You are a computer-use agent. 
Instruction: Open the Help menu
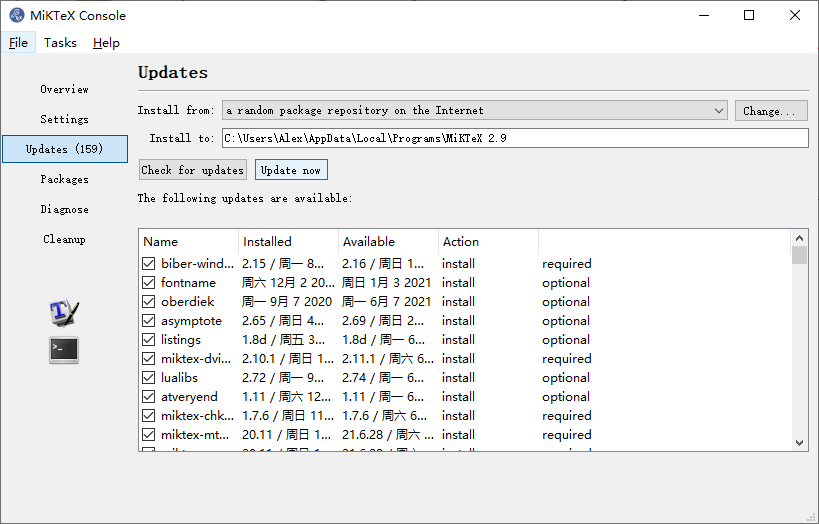click(x=106, y=42)
